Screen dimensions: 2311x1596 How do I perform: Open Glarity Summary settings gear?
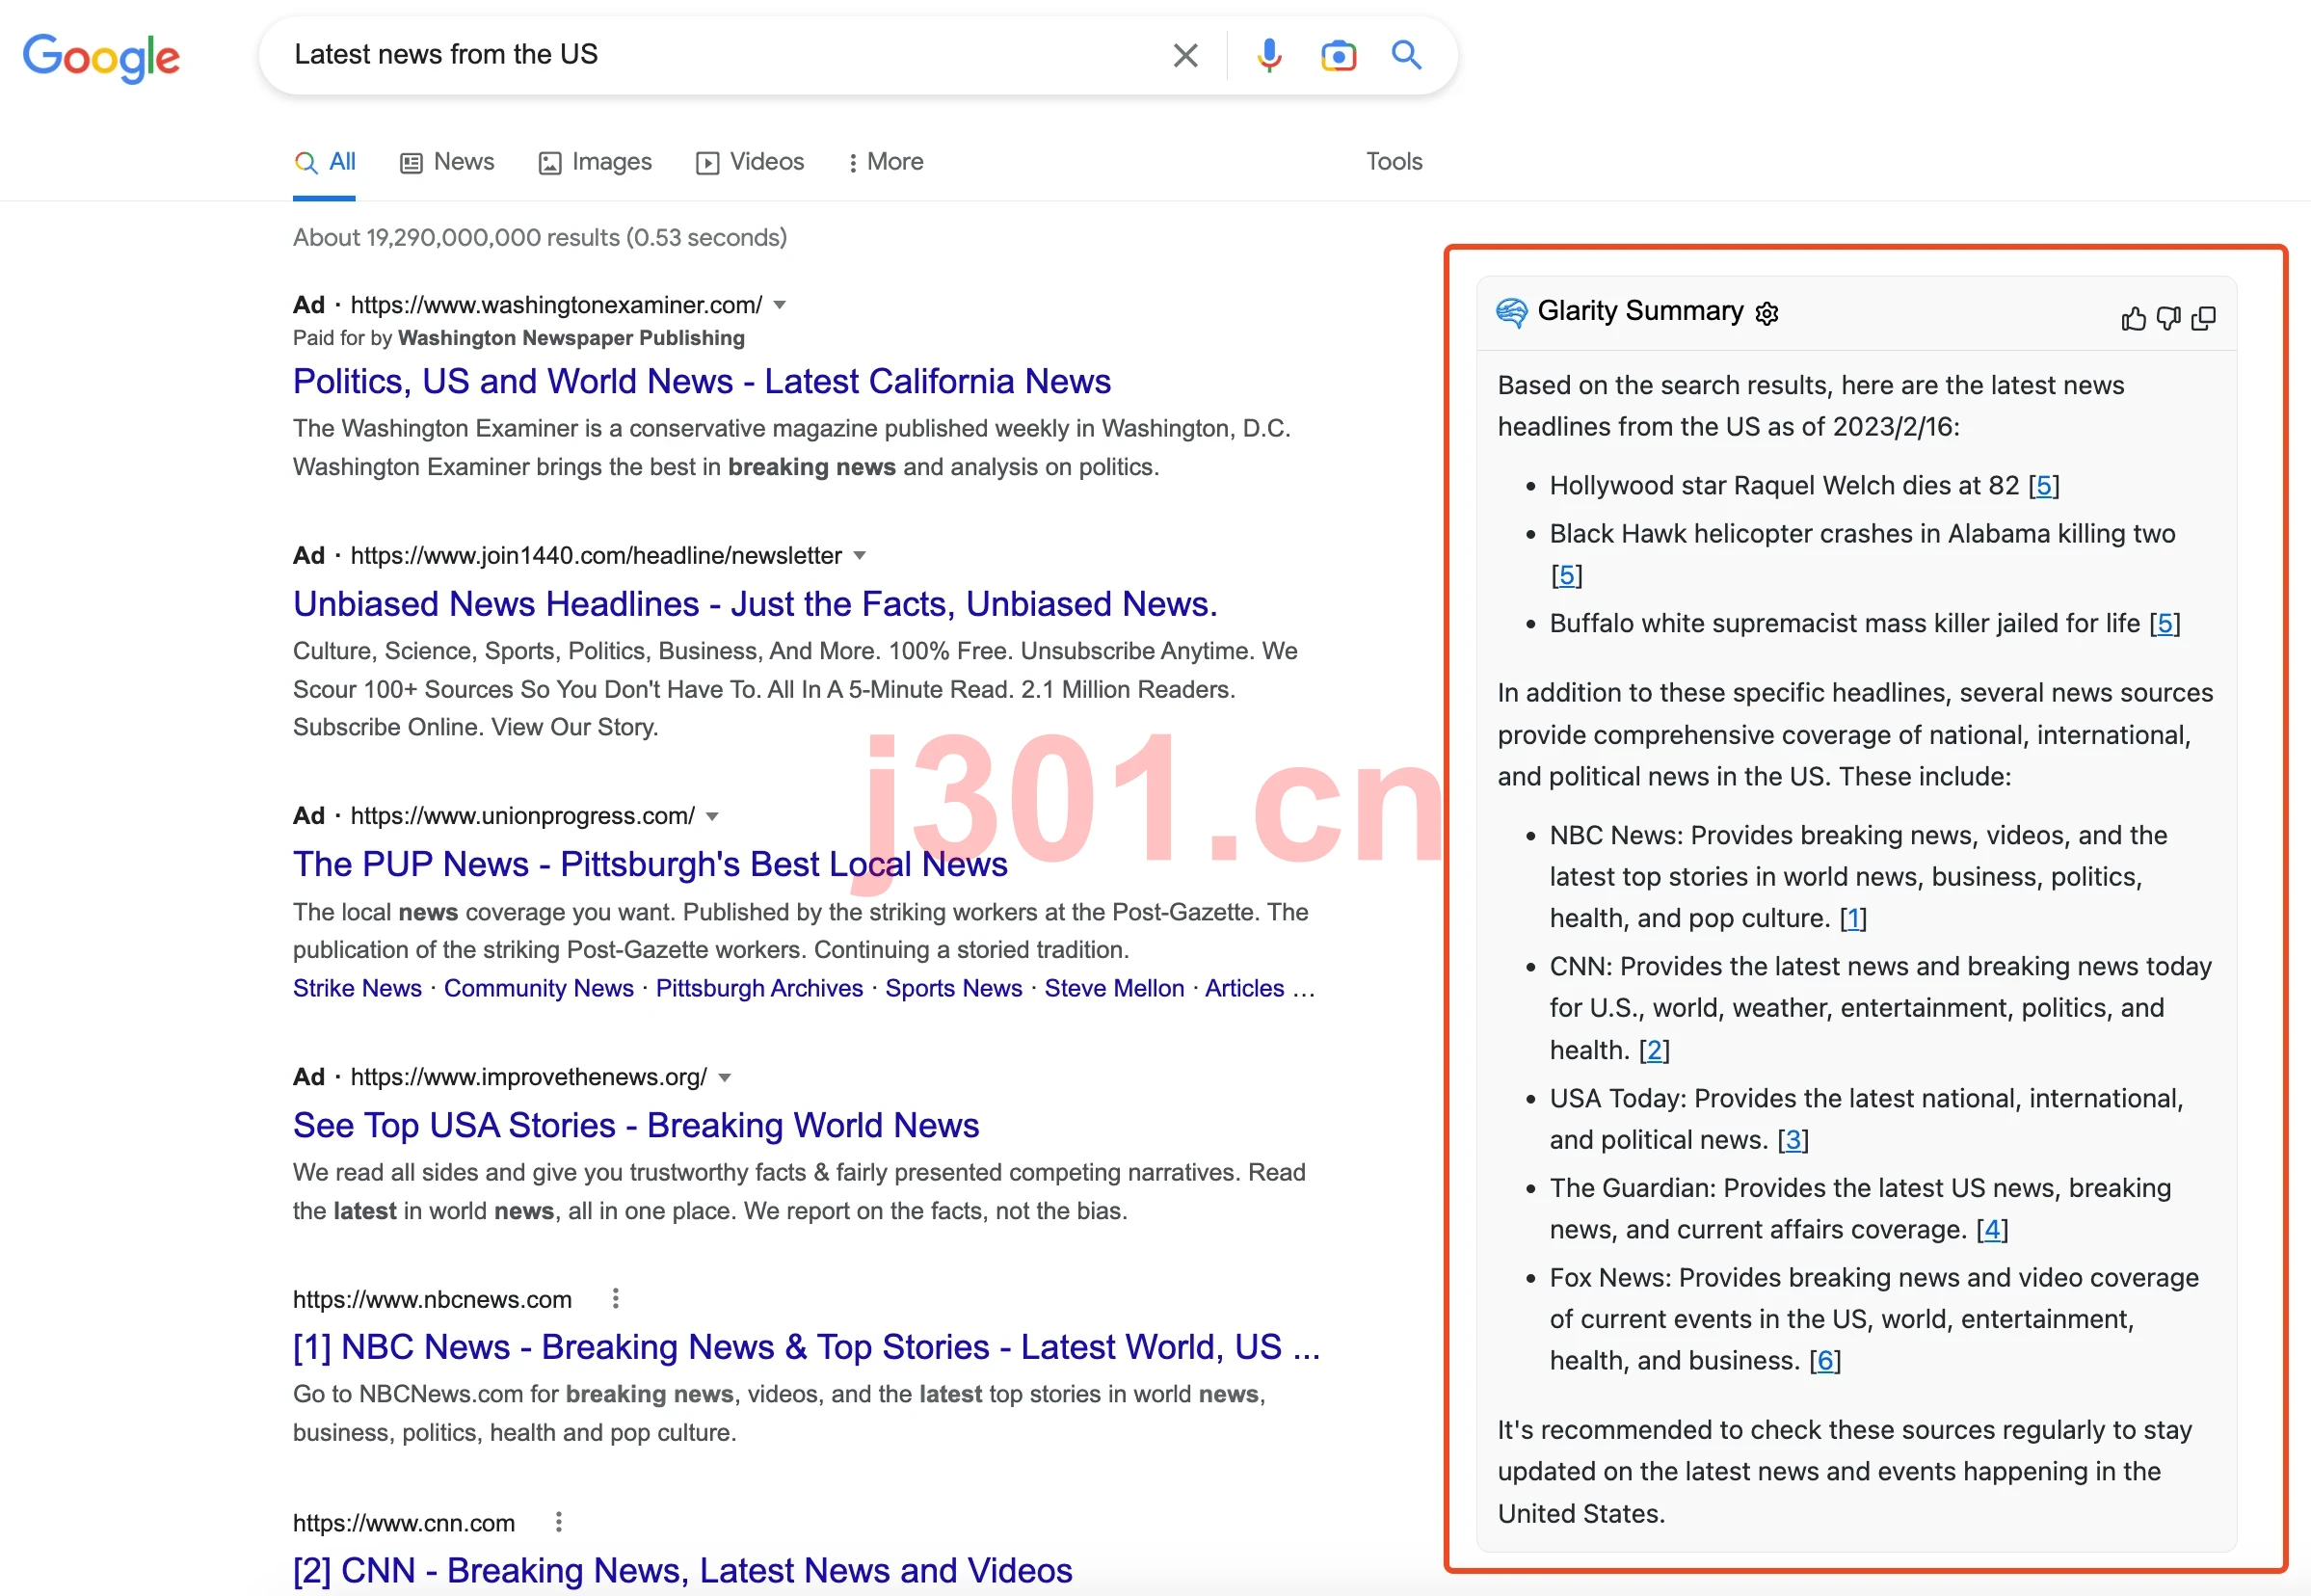click(1767, 313)
